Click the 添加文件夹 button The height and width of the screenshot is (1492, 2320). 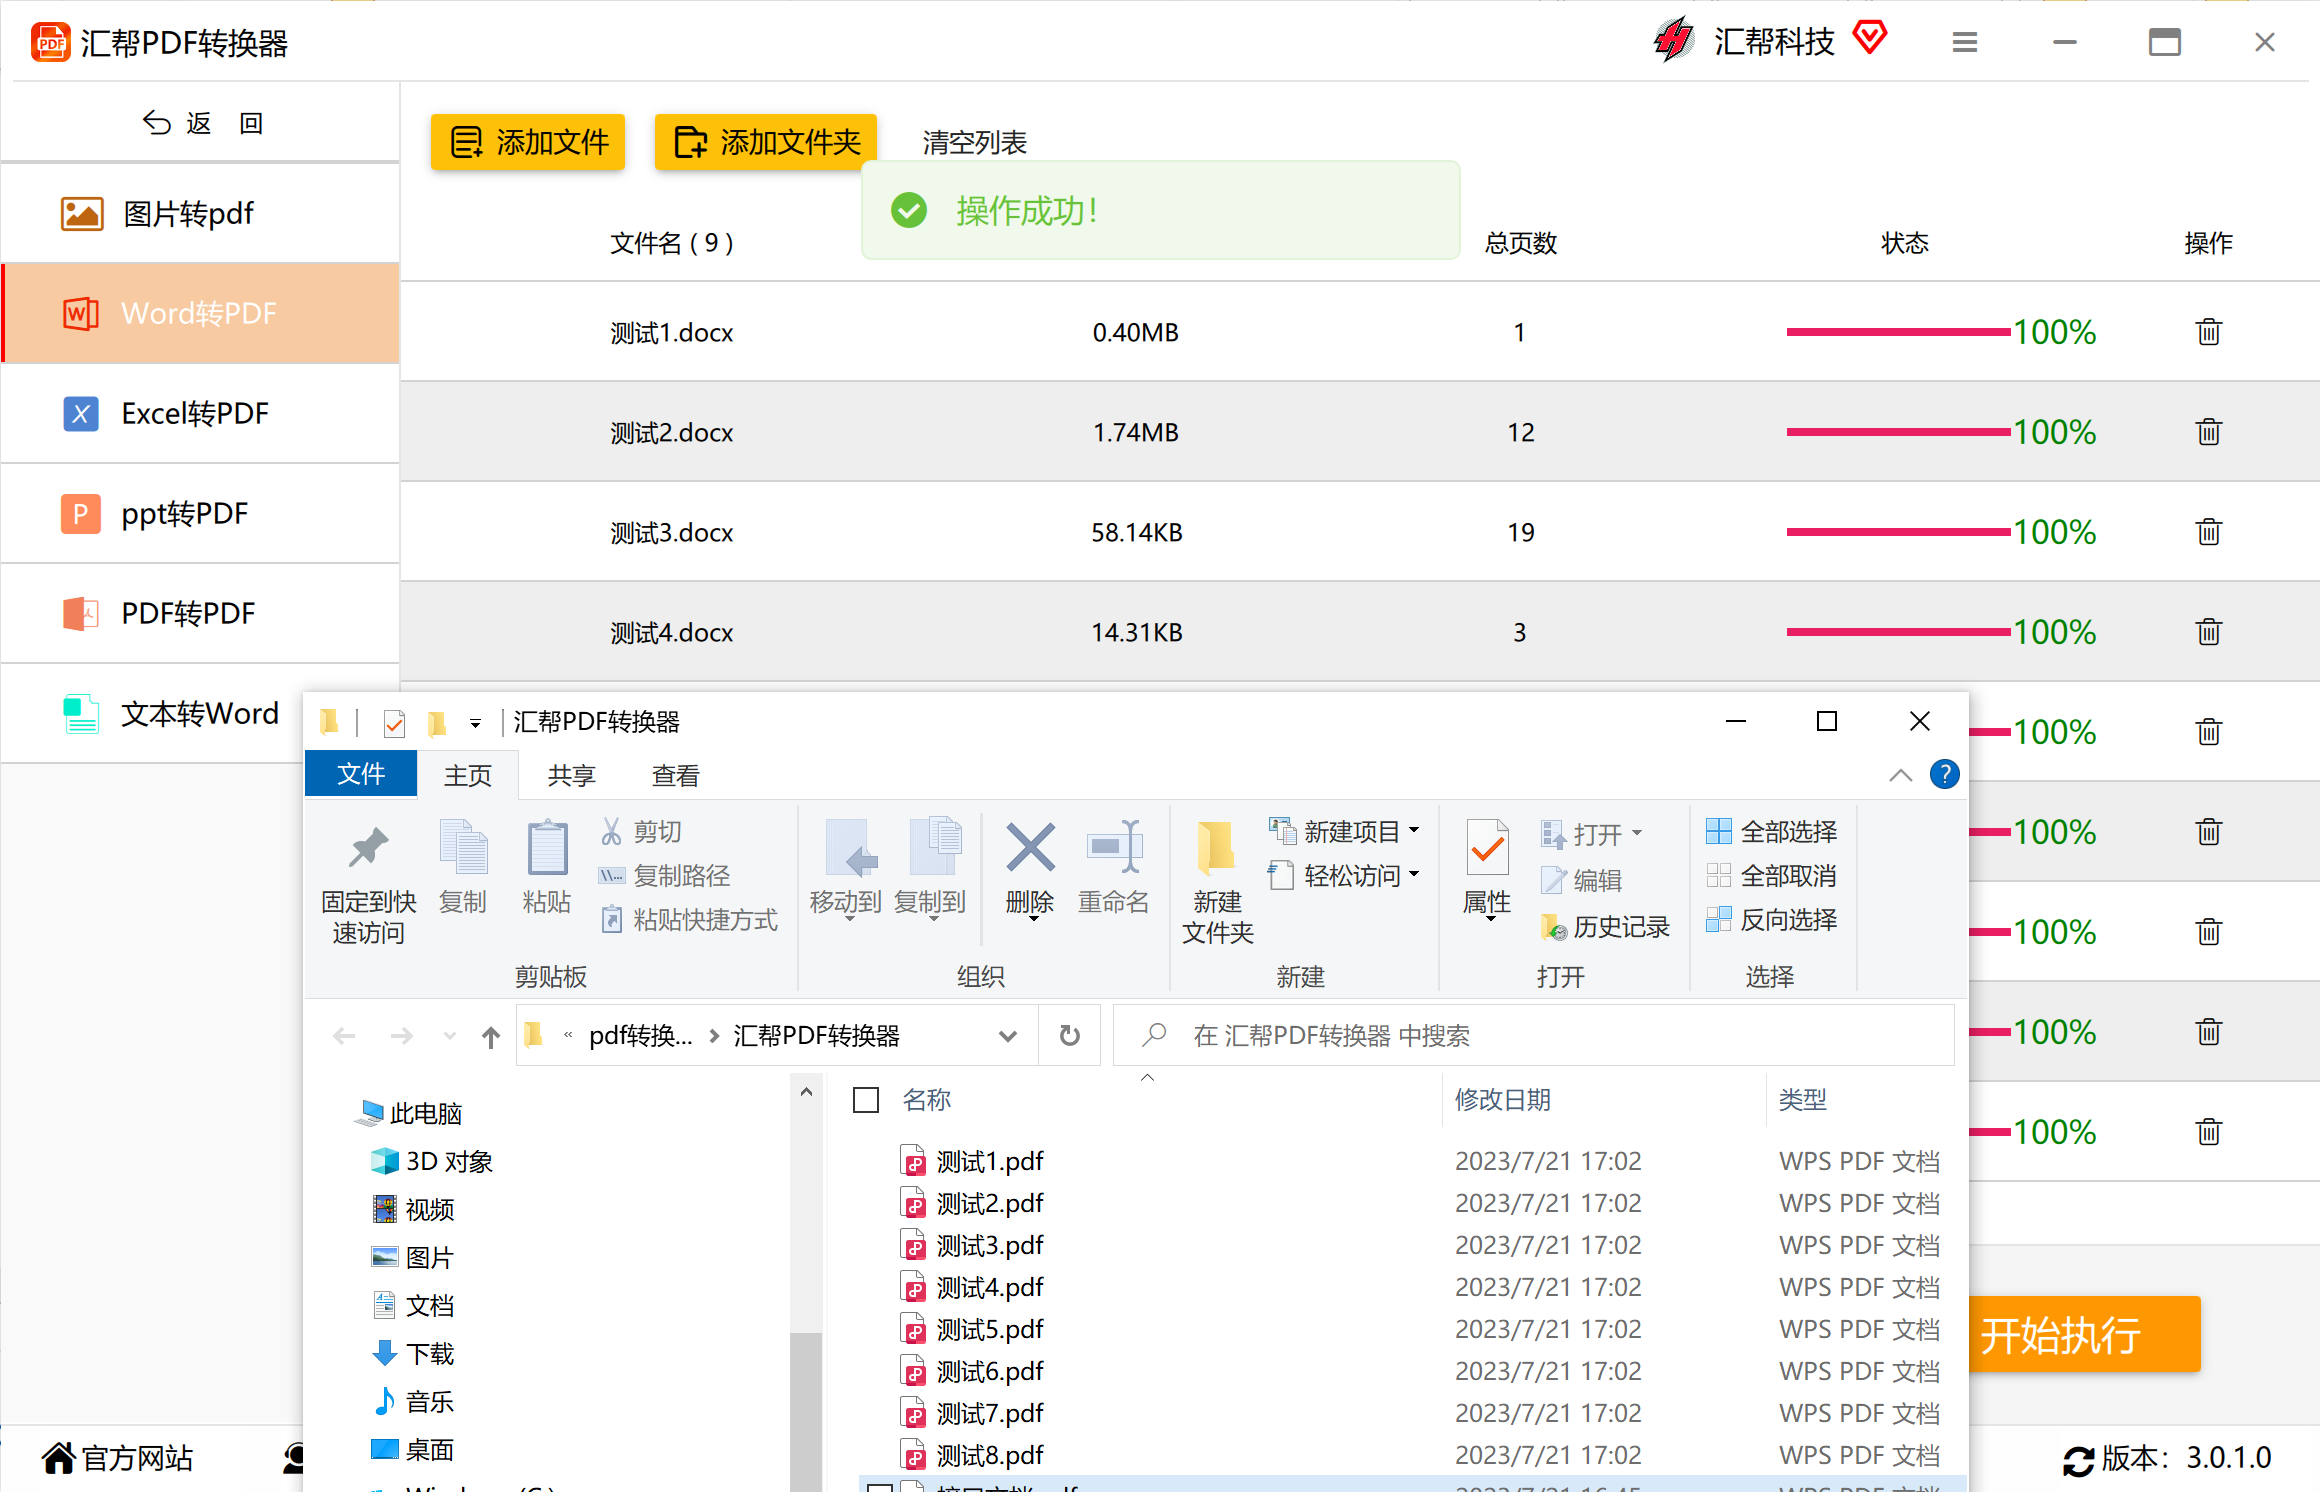[x=766, y=142]
